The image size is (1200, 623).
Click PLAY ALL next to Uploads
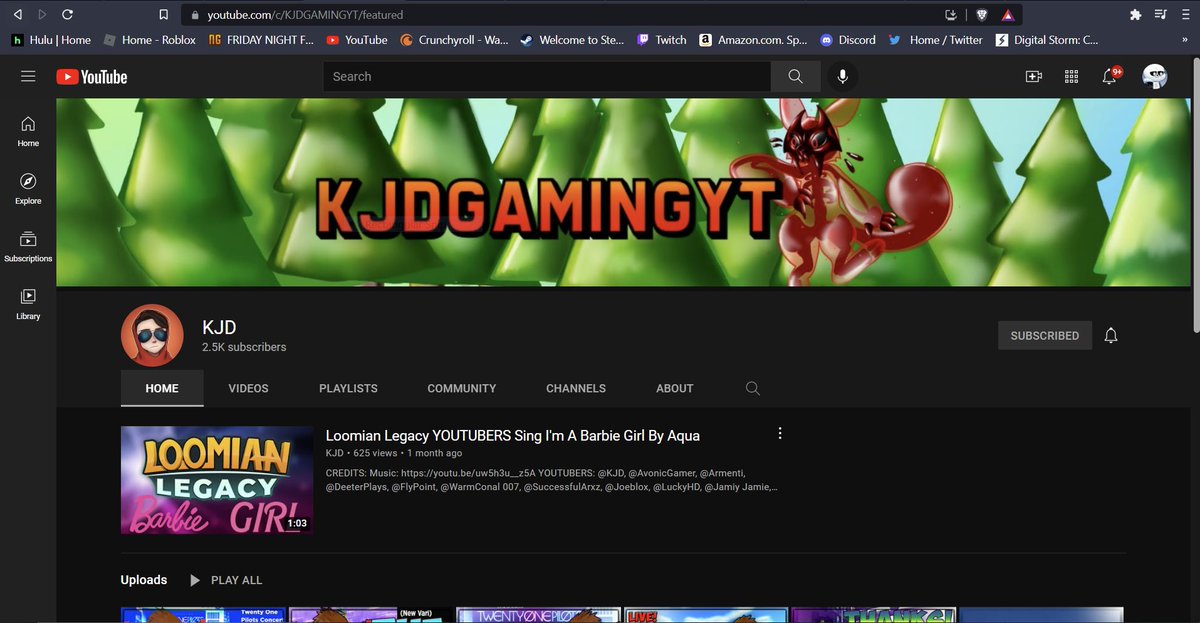(225, 580)
